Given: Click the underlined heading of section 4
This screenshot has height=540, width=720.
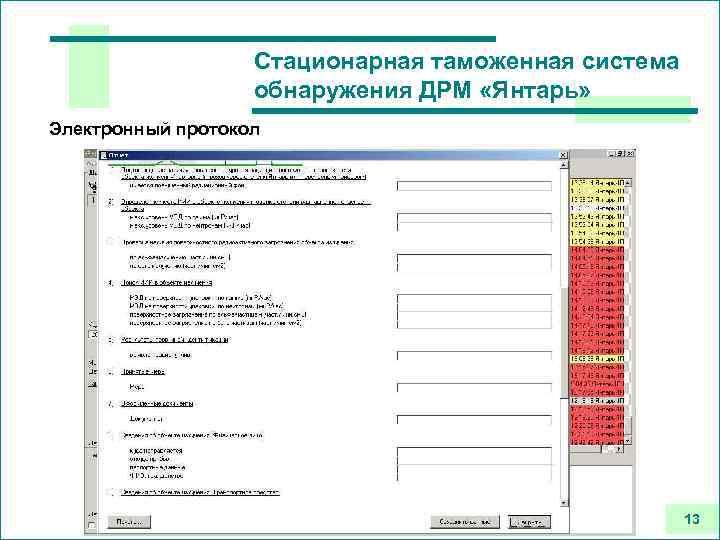Looking at the screenshot, I should (x=167, y=283).
